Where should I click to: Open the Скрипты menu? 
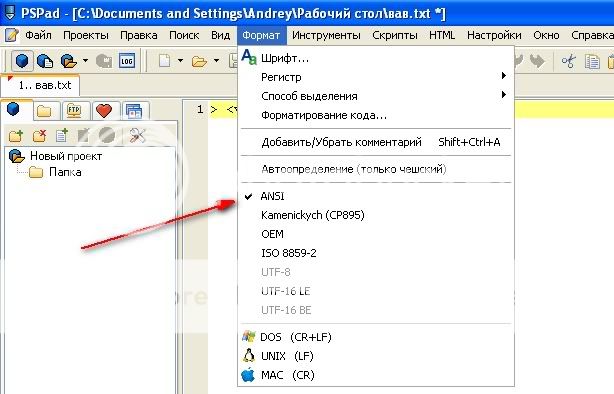(x=395, y=35)
